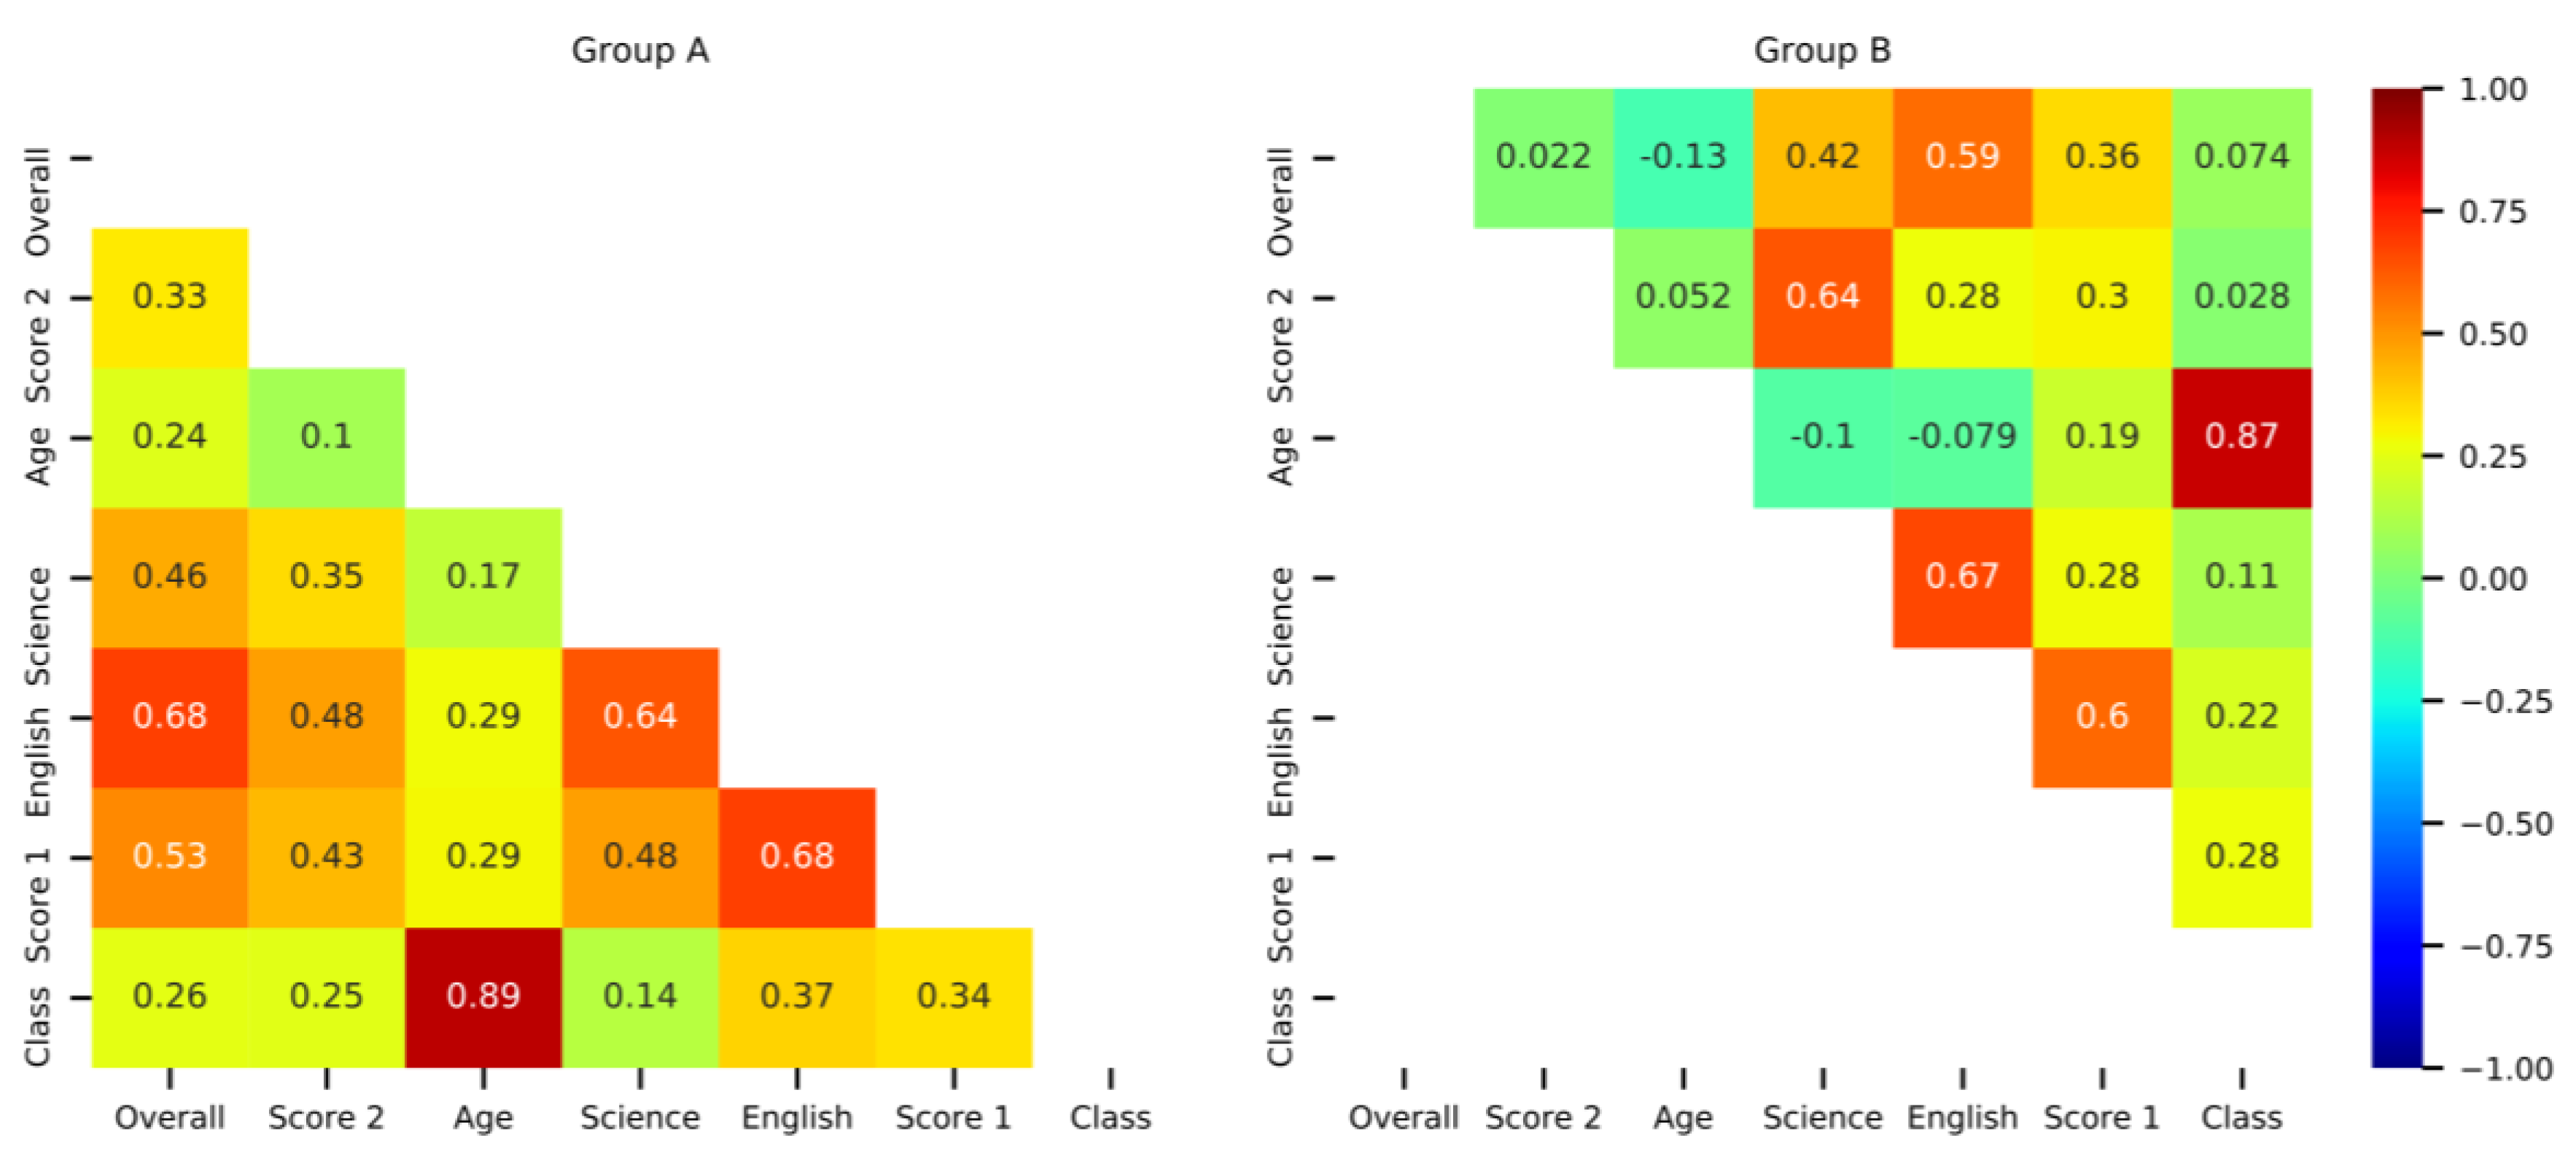This screenshot has width=2576, height=1160.
Task: Pick the 0.022 cell in Group B
Action: [x=1543, y=157]
